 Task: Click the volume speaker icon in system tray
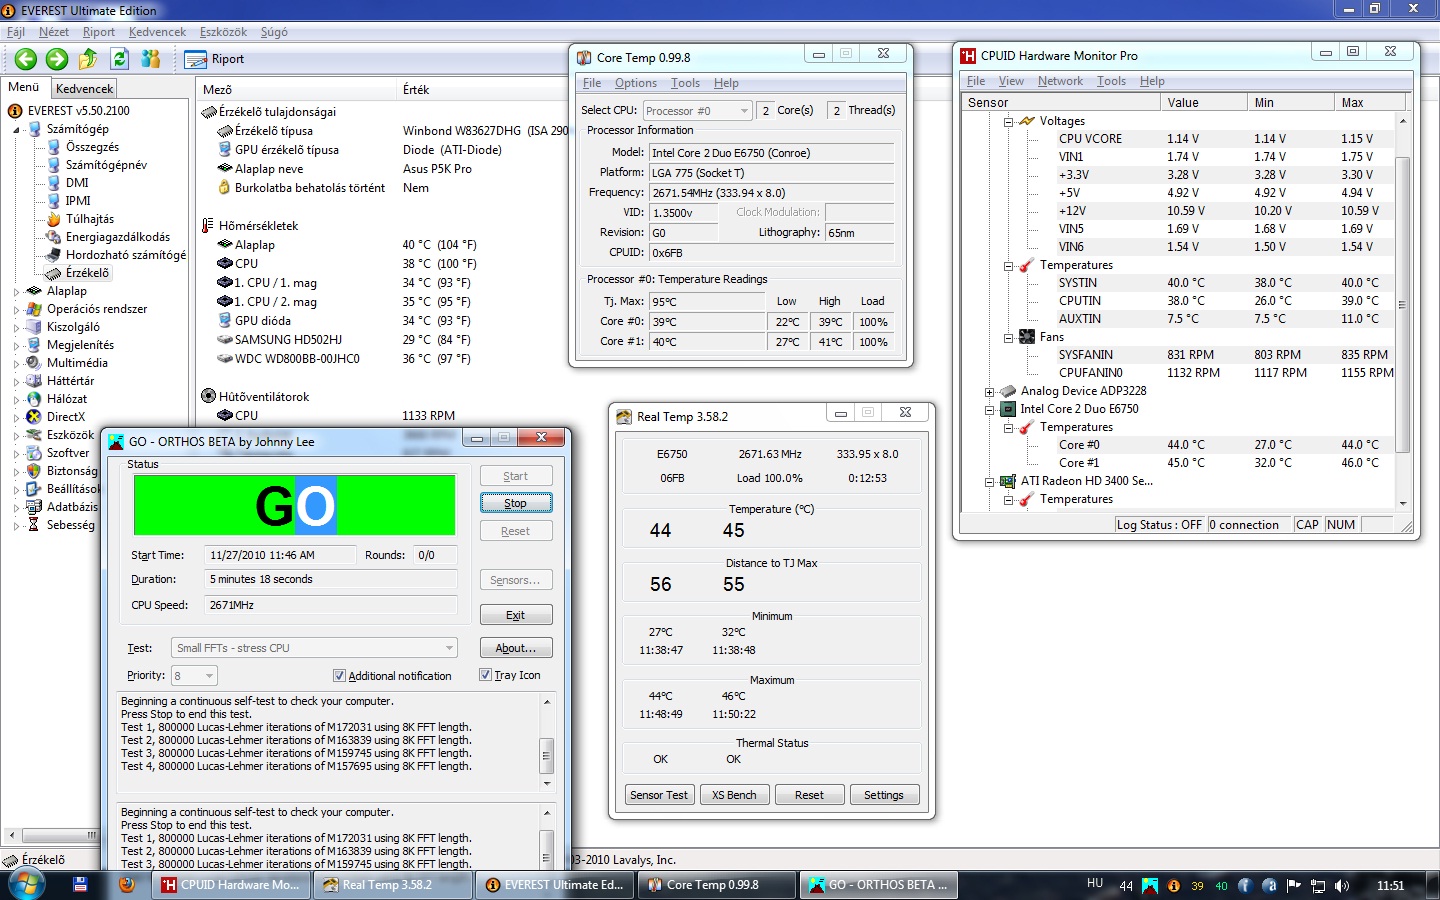pyautogui.click(x=1341, y=886)
